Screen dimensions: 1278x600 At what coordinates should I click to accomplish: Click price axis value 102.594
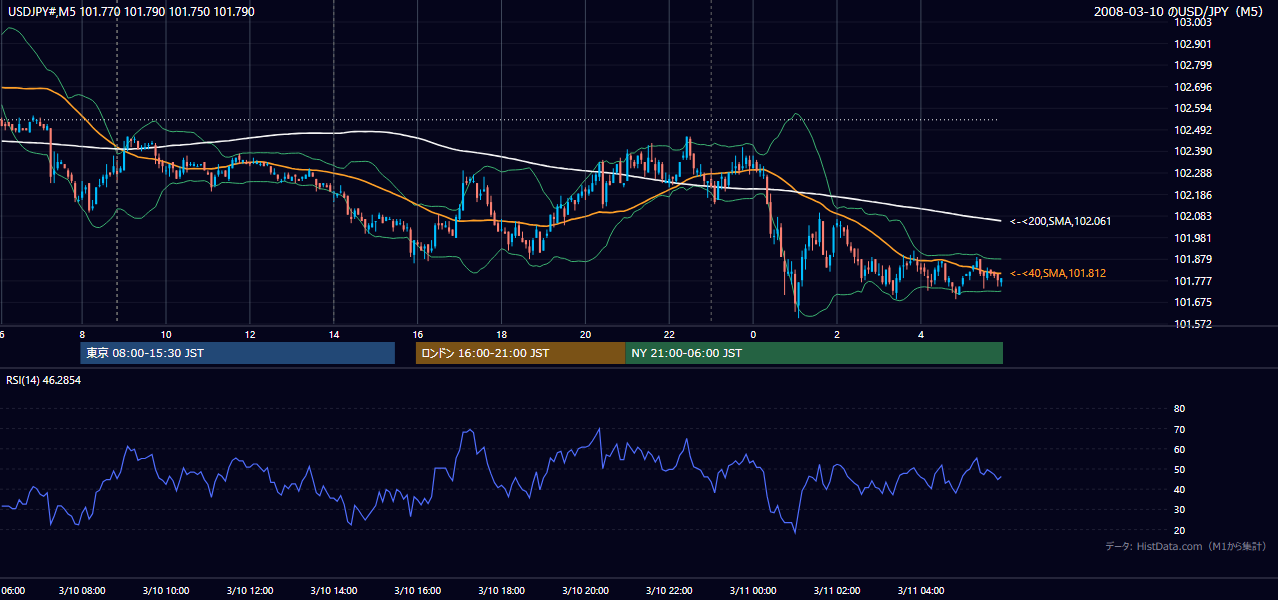tap(1193, 108)
